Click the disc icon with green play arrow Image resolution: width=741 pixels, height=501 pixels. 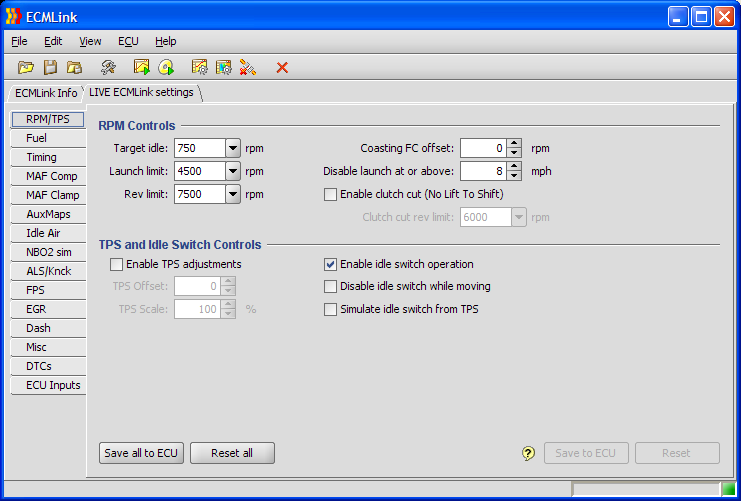pyautogui.click(x=166, y=67)
